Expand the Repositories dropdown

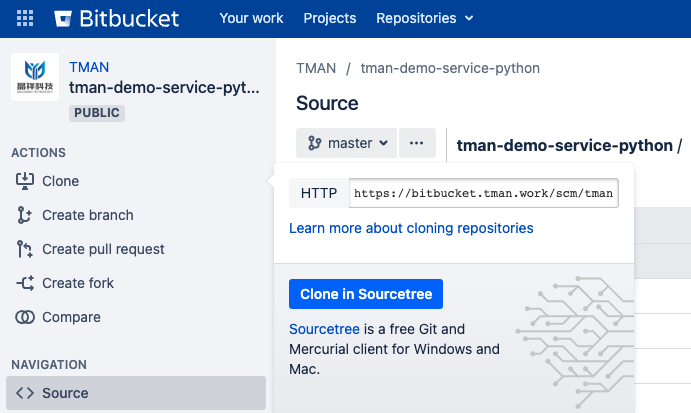424,18
